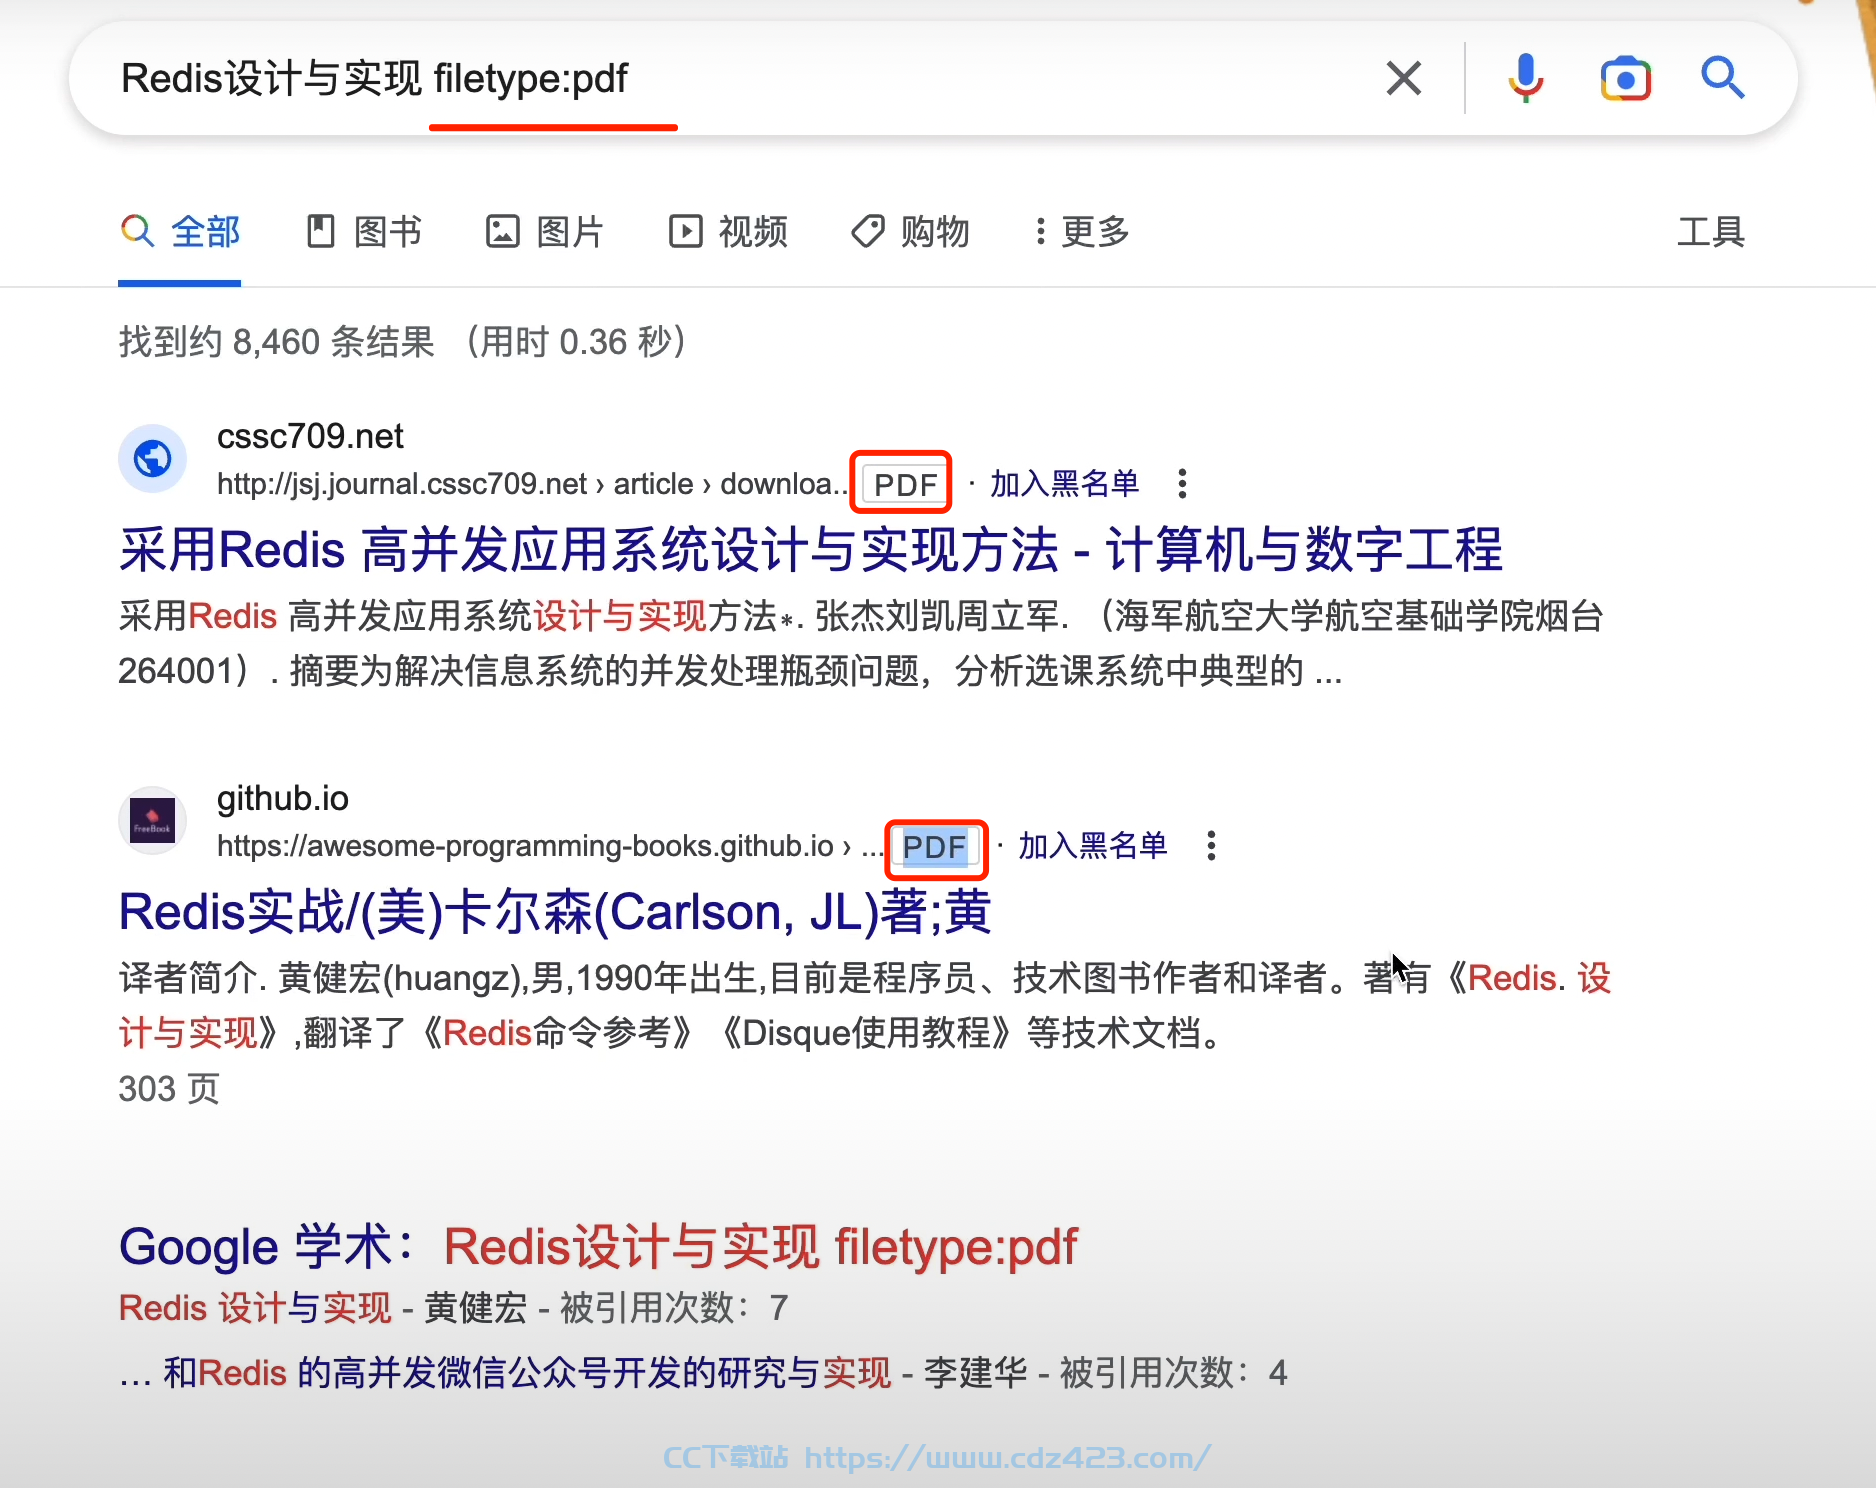Click the cssc709.net globe favicon
Screen dimensions: 1876x1488
[x=153, y=459]
